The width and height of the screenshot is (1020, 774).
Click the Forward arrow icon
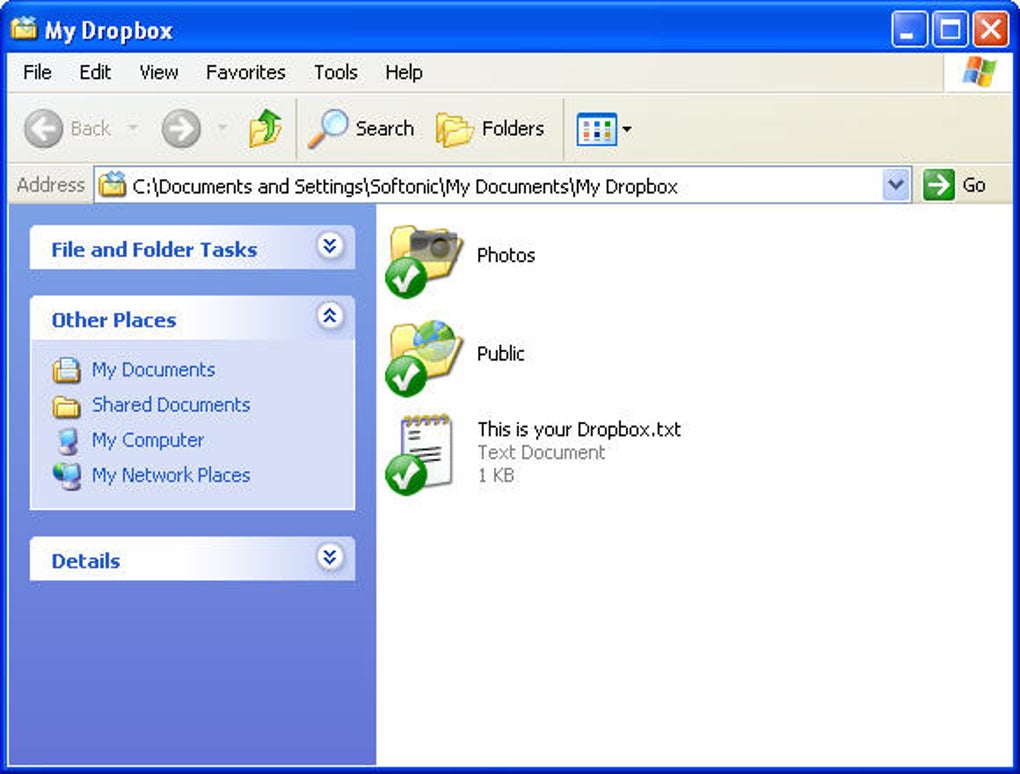point(181,128)
